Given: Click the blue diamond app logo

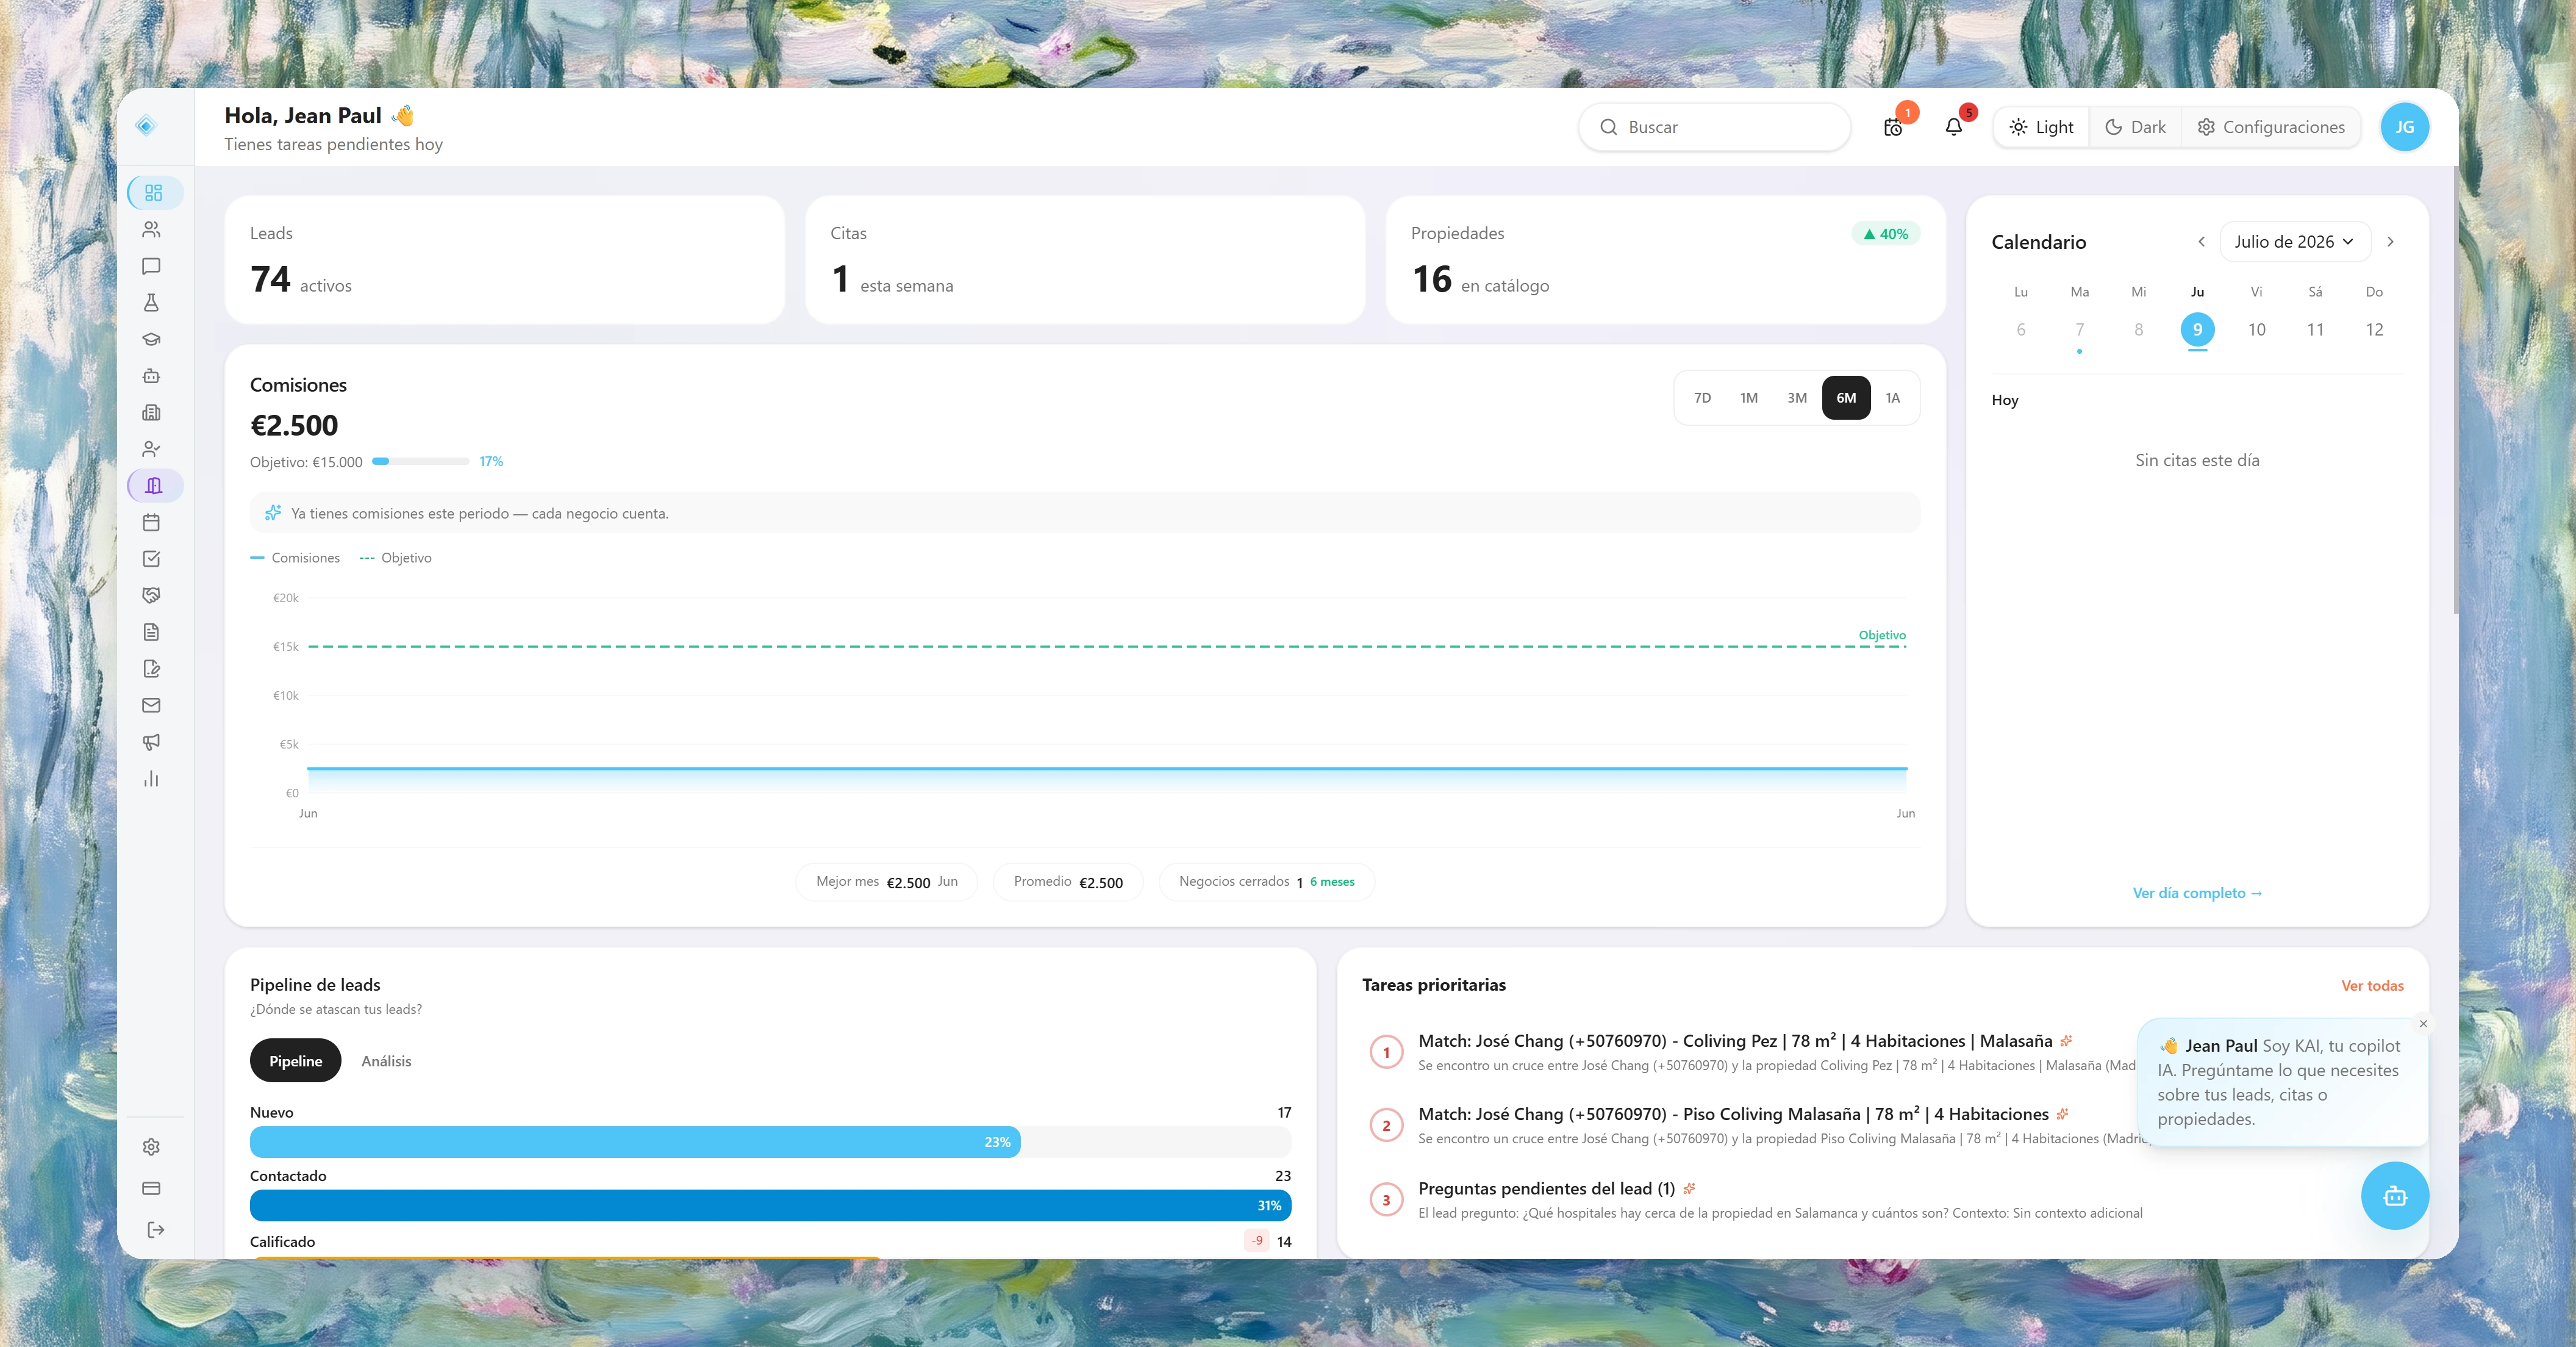Looking at the screenshot, I should tap(146, 125).
